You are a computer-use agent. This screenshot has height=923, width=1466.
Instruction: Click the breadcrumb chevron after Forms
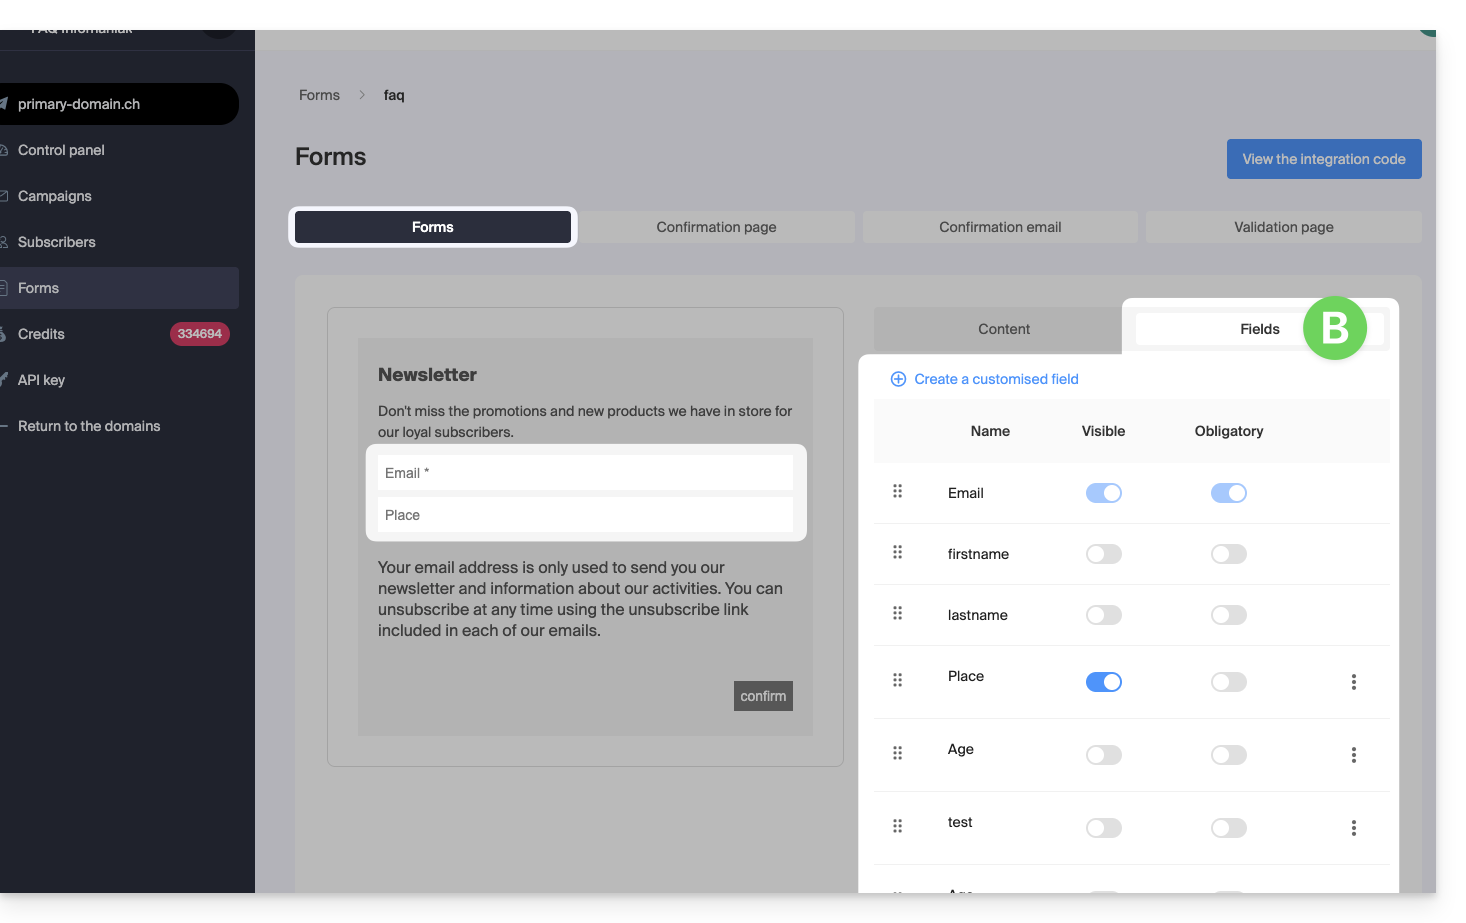pos(362,95)
